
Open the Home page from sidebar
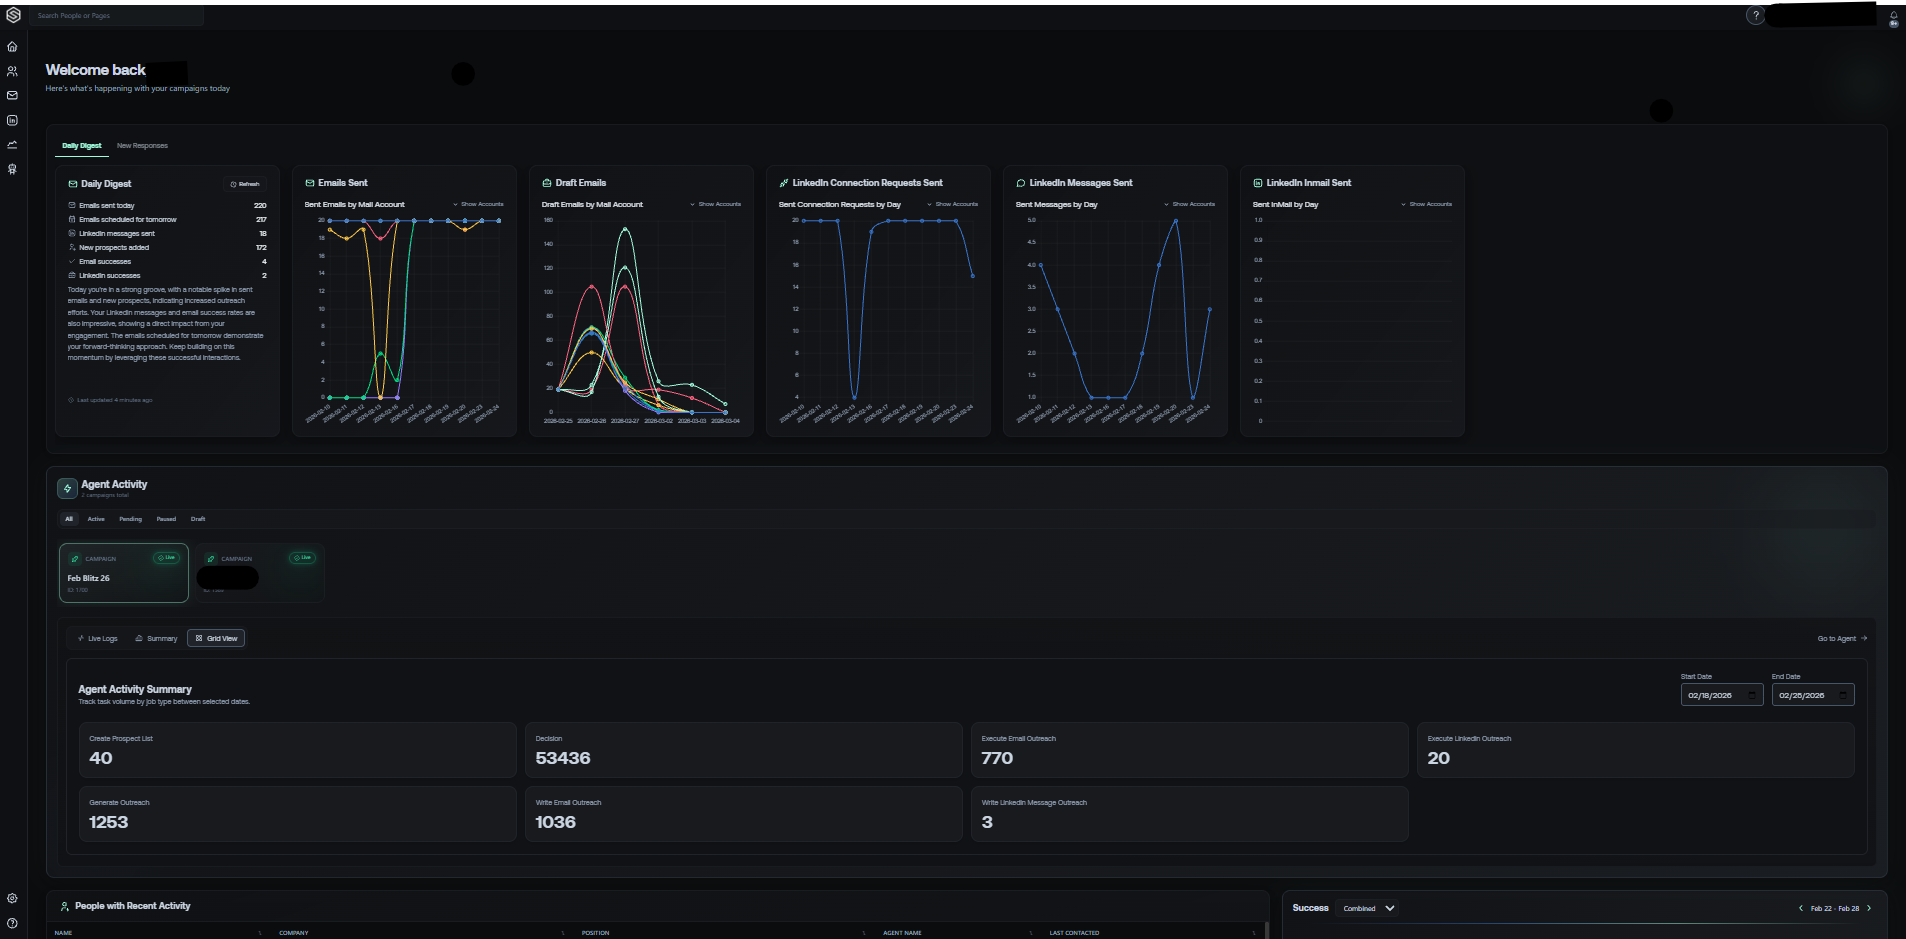[x=12, y=47]
